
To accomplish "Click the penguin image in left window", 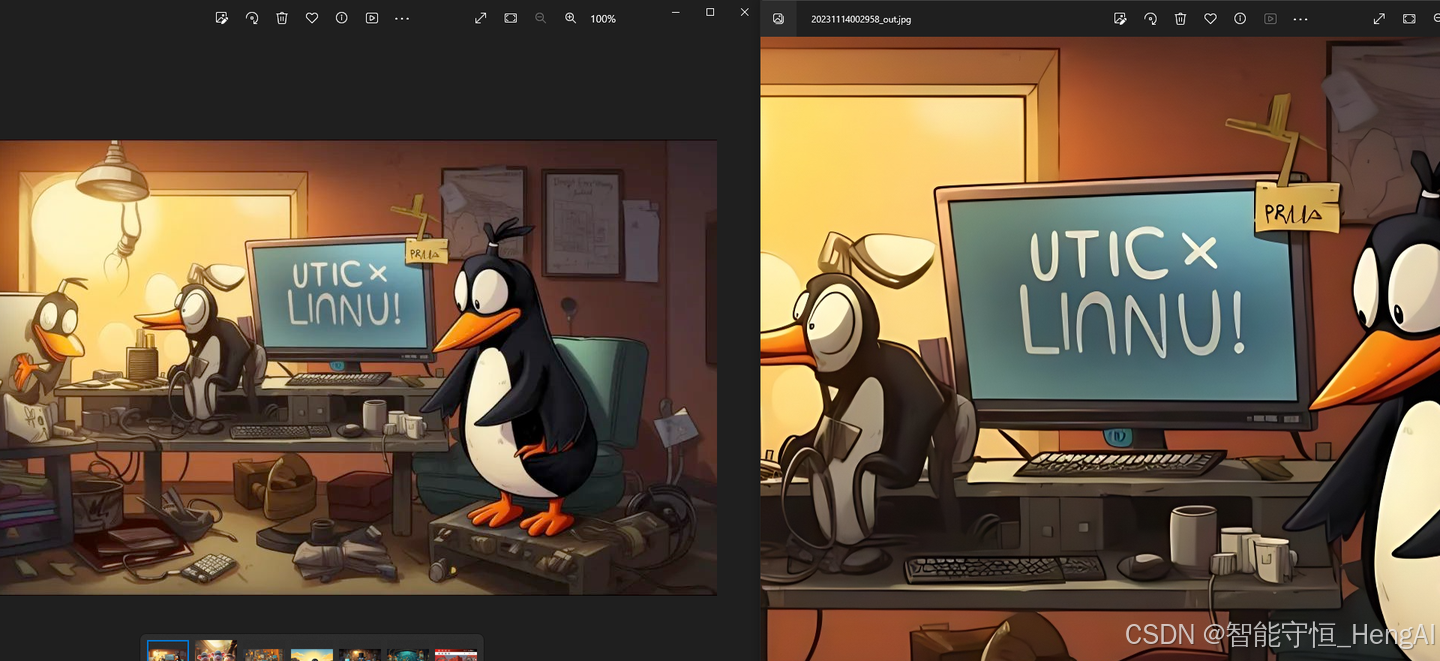I will pos(358,367).
